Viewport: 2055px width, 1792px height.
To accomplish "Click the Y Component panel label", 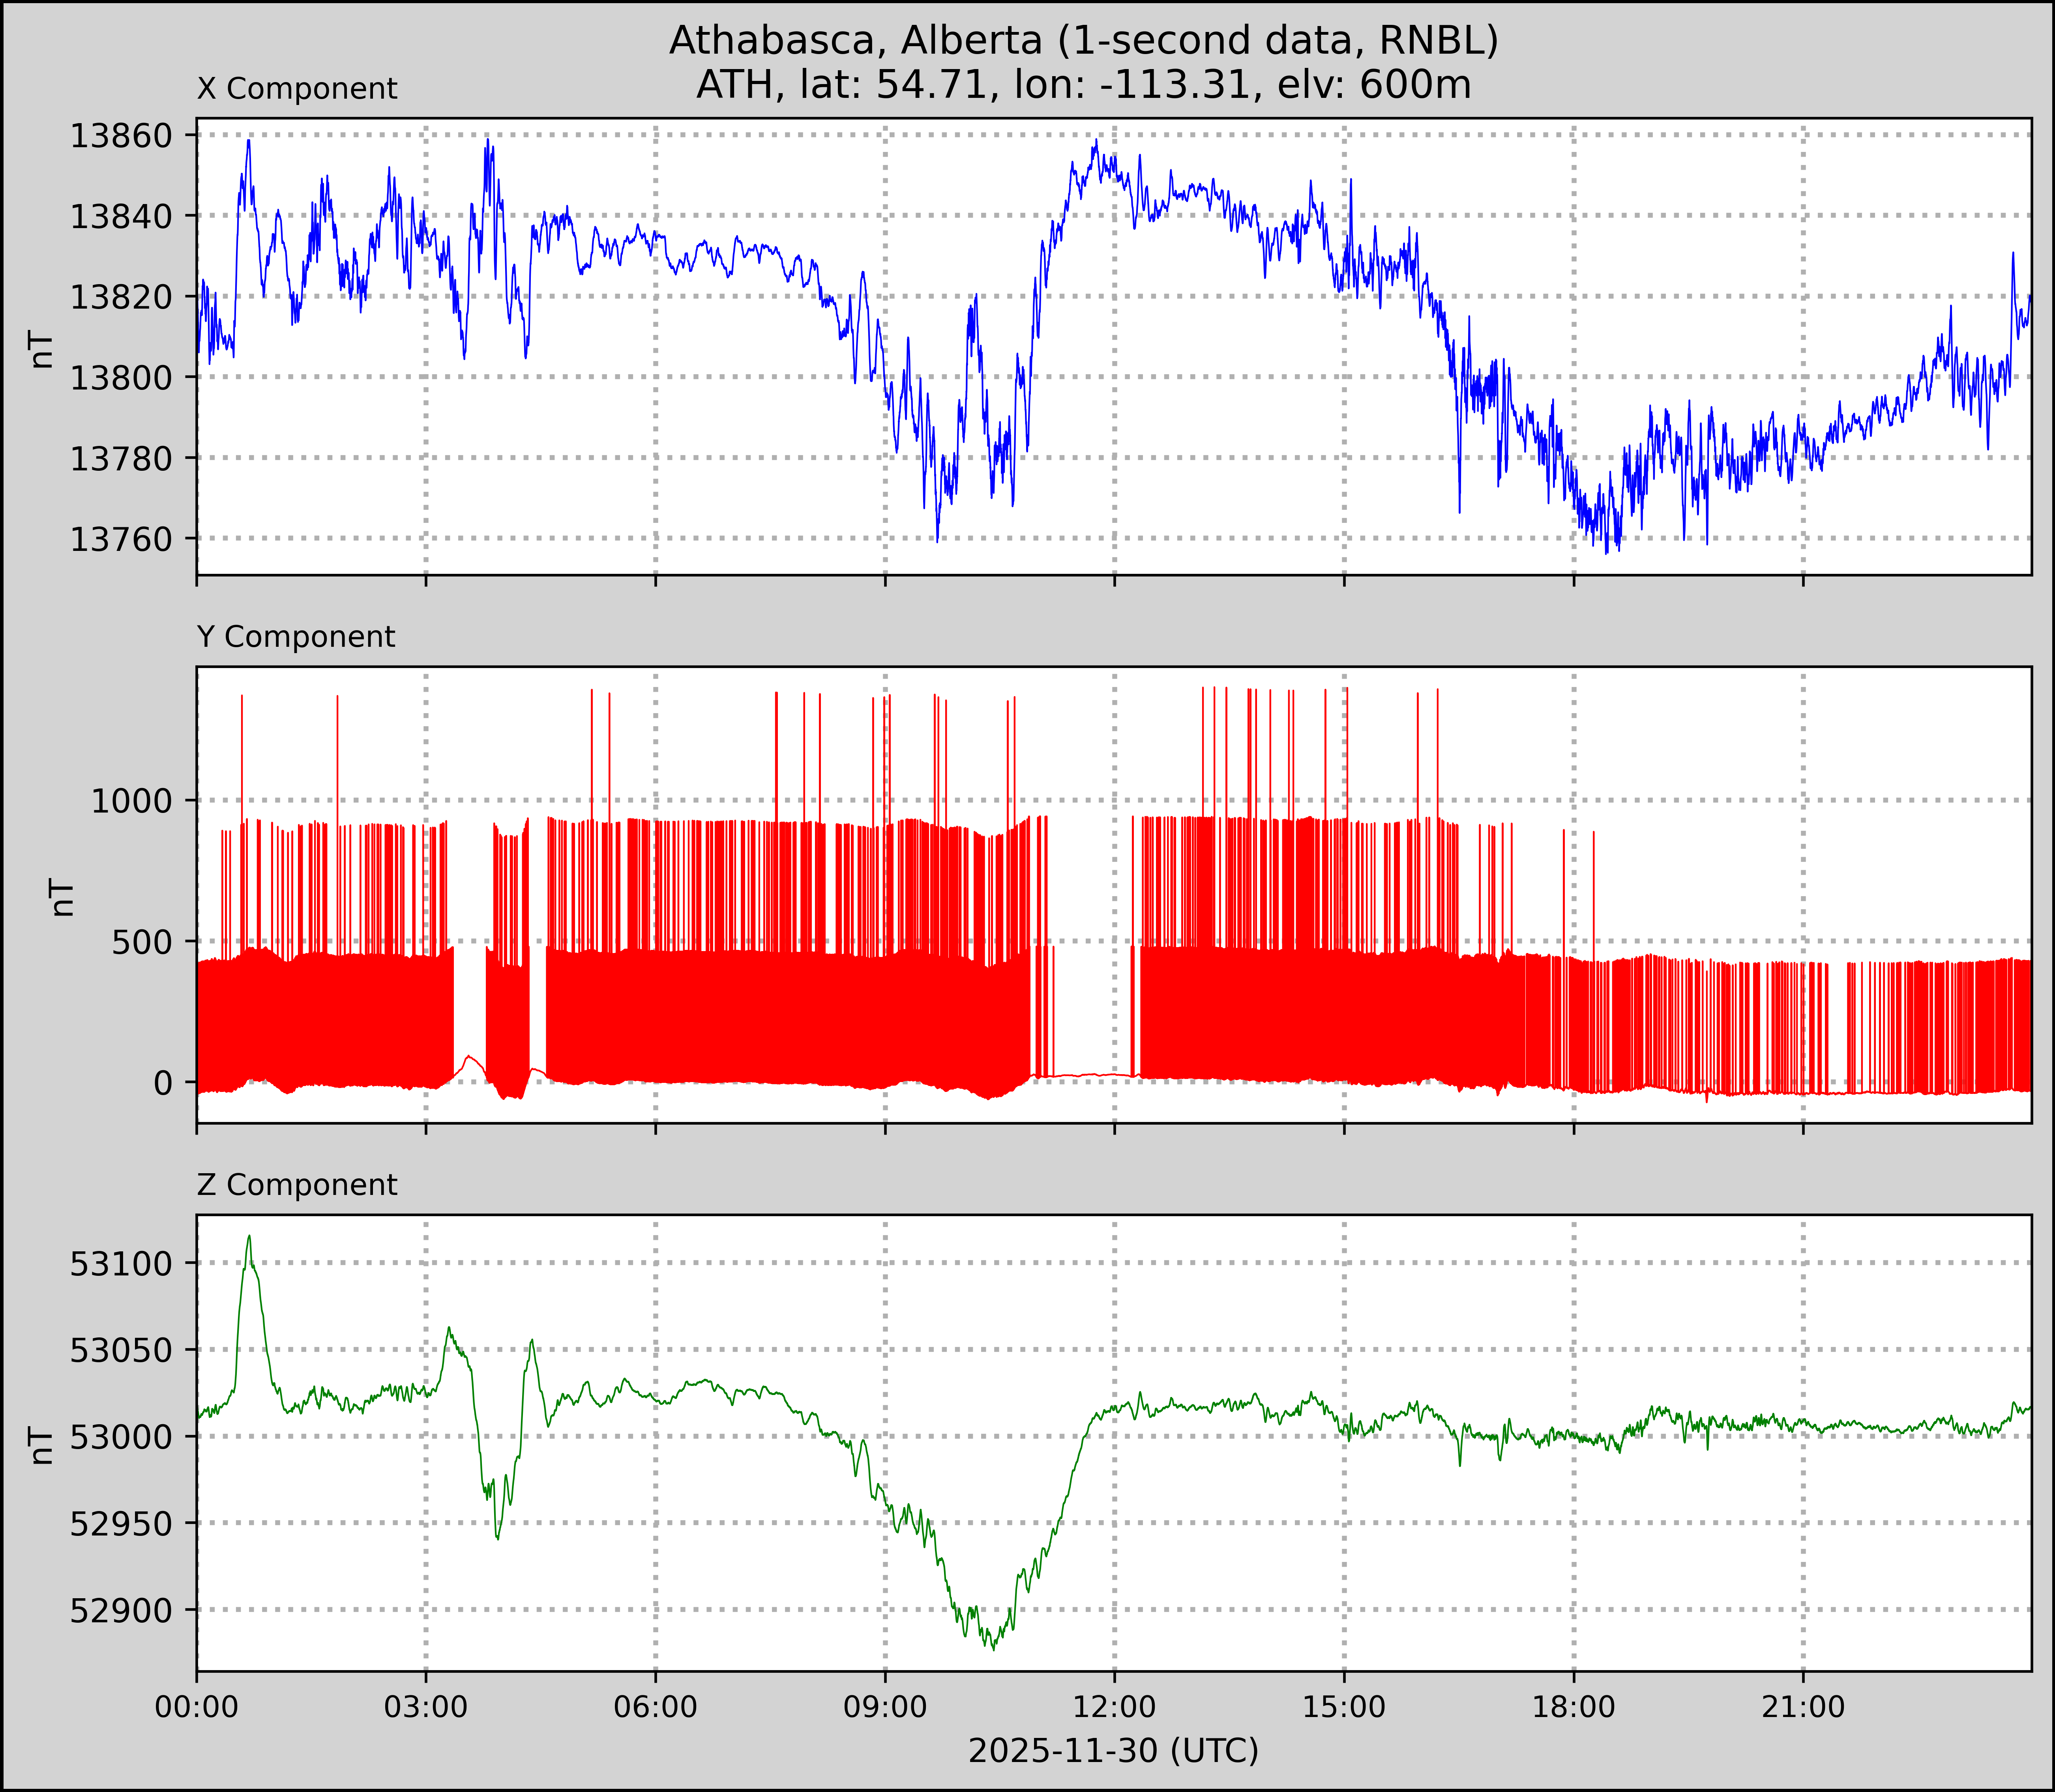I will pos(296,637).
